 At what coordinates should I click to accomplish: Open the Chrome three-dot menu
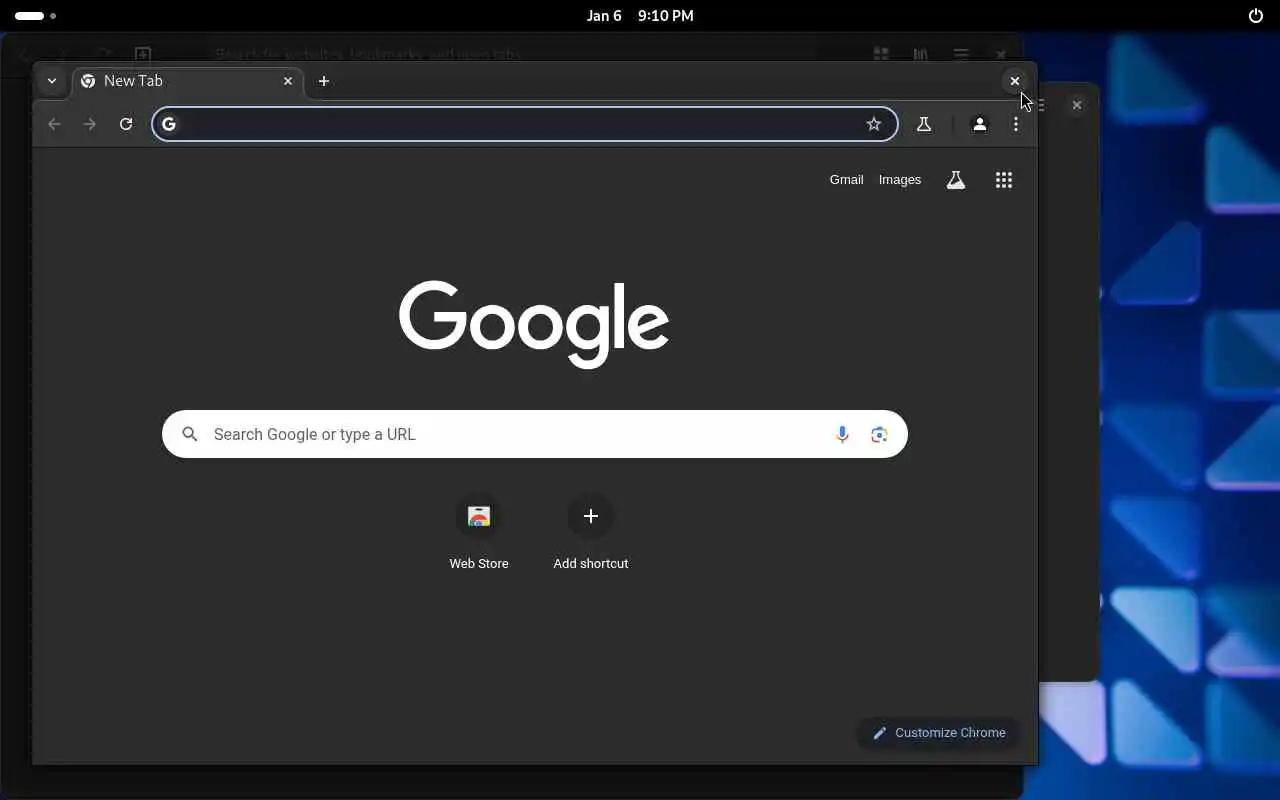(x=1016, y=124)
